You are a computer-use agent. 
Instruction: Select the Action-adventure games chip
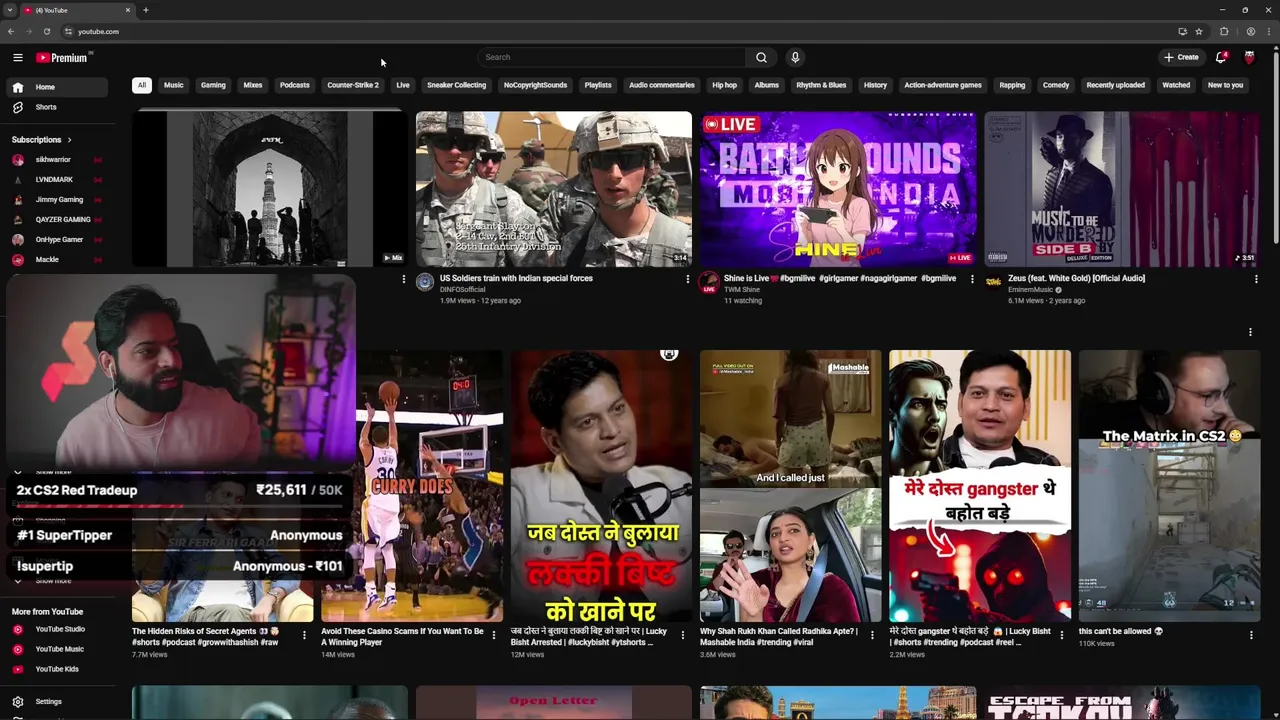pos(943,85)
